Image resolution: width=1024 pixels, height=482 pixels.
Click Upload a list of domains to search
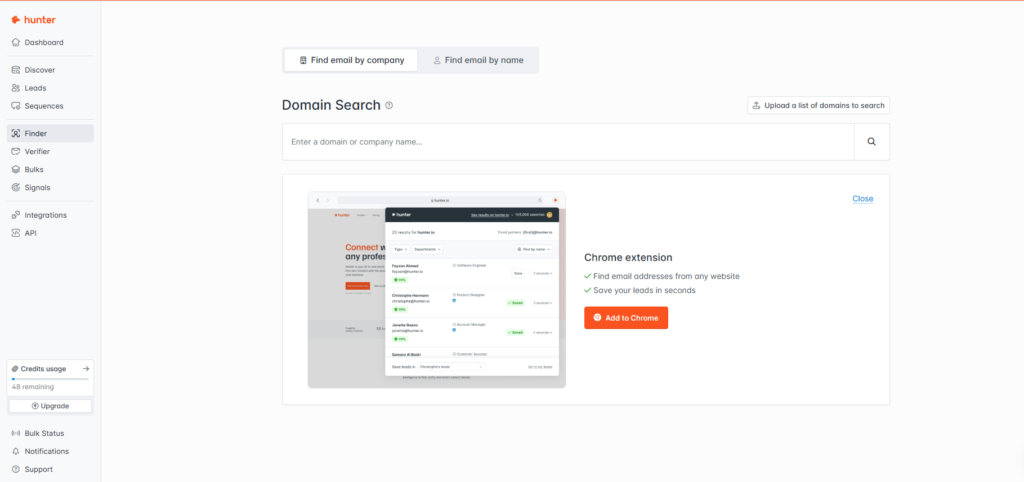[818, 105]
